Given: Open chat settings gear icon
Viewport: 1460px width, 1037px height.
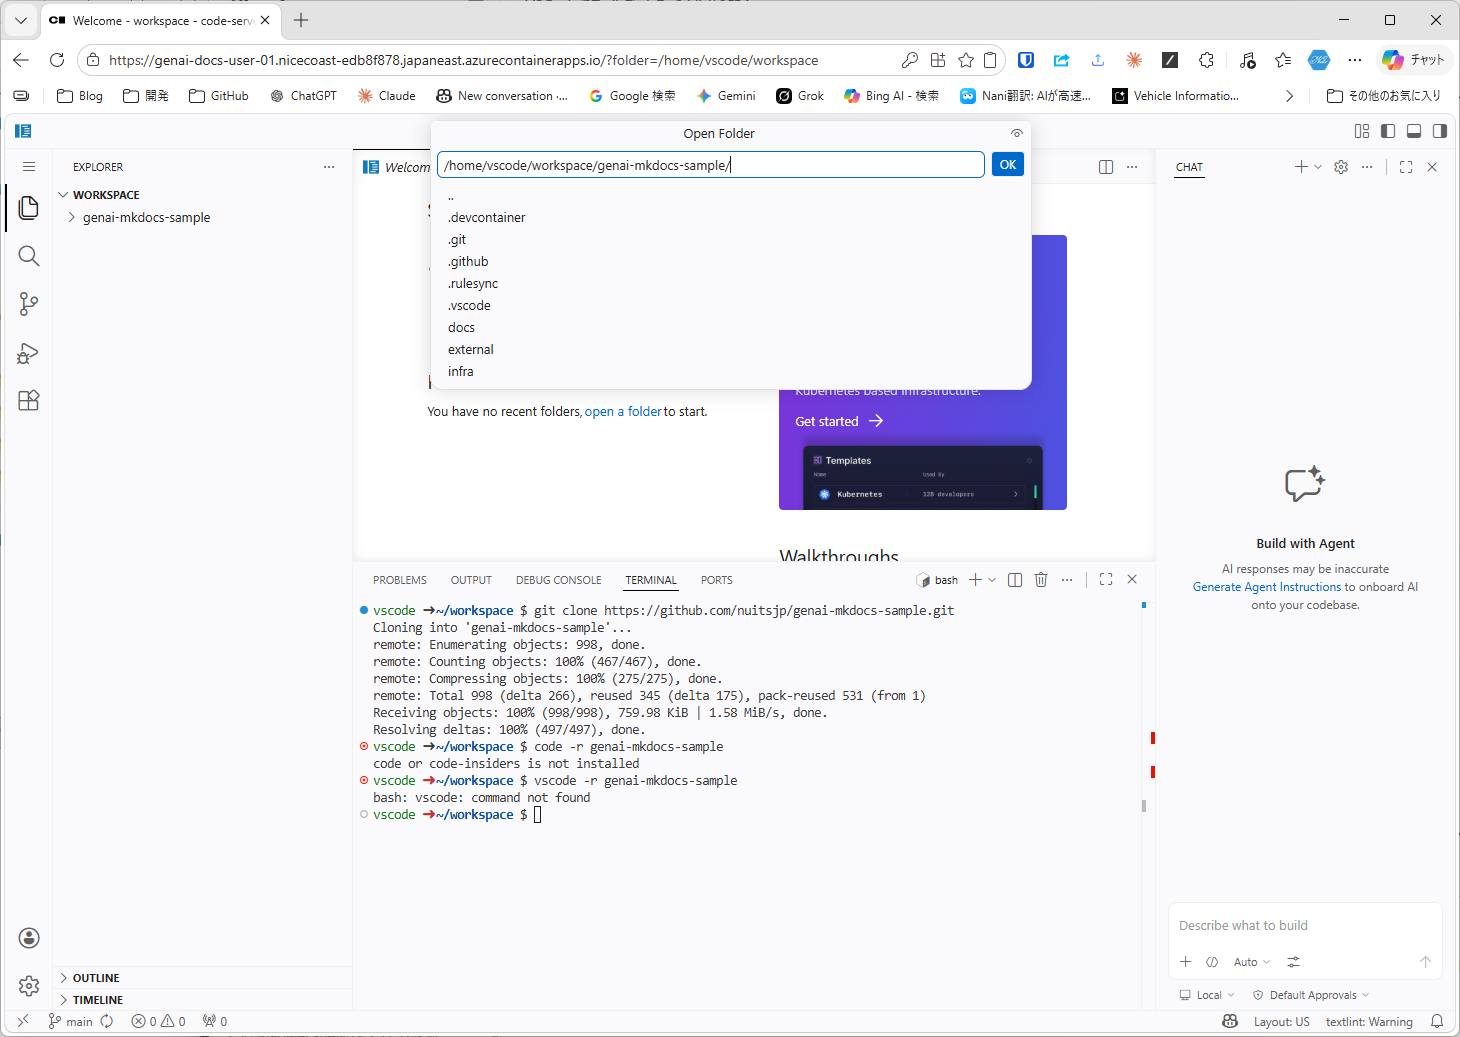Looking at the screenshot, I should (1341, 167).
